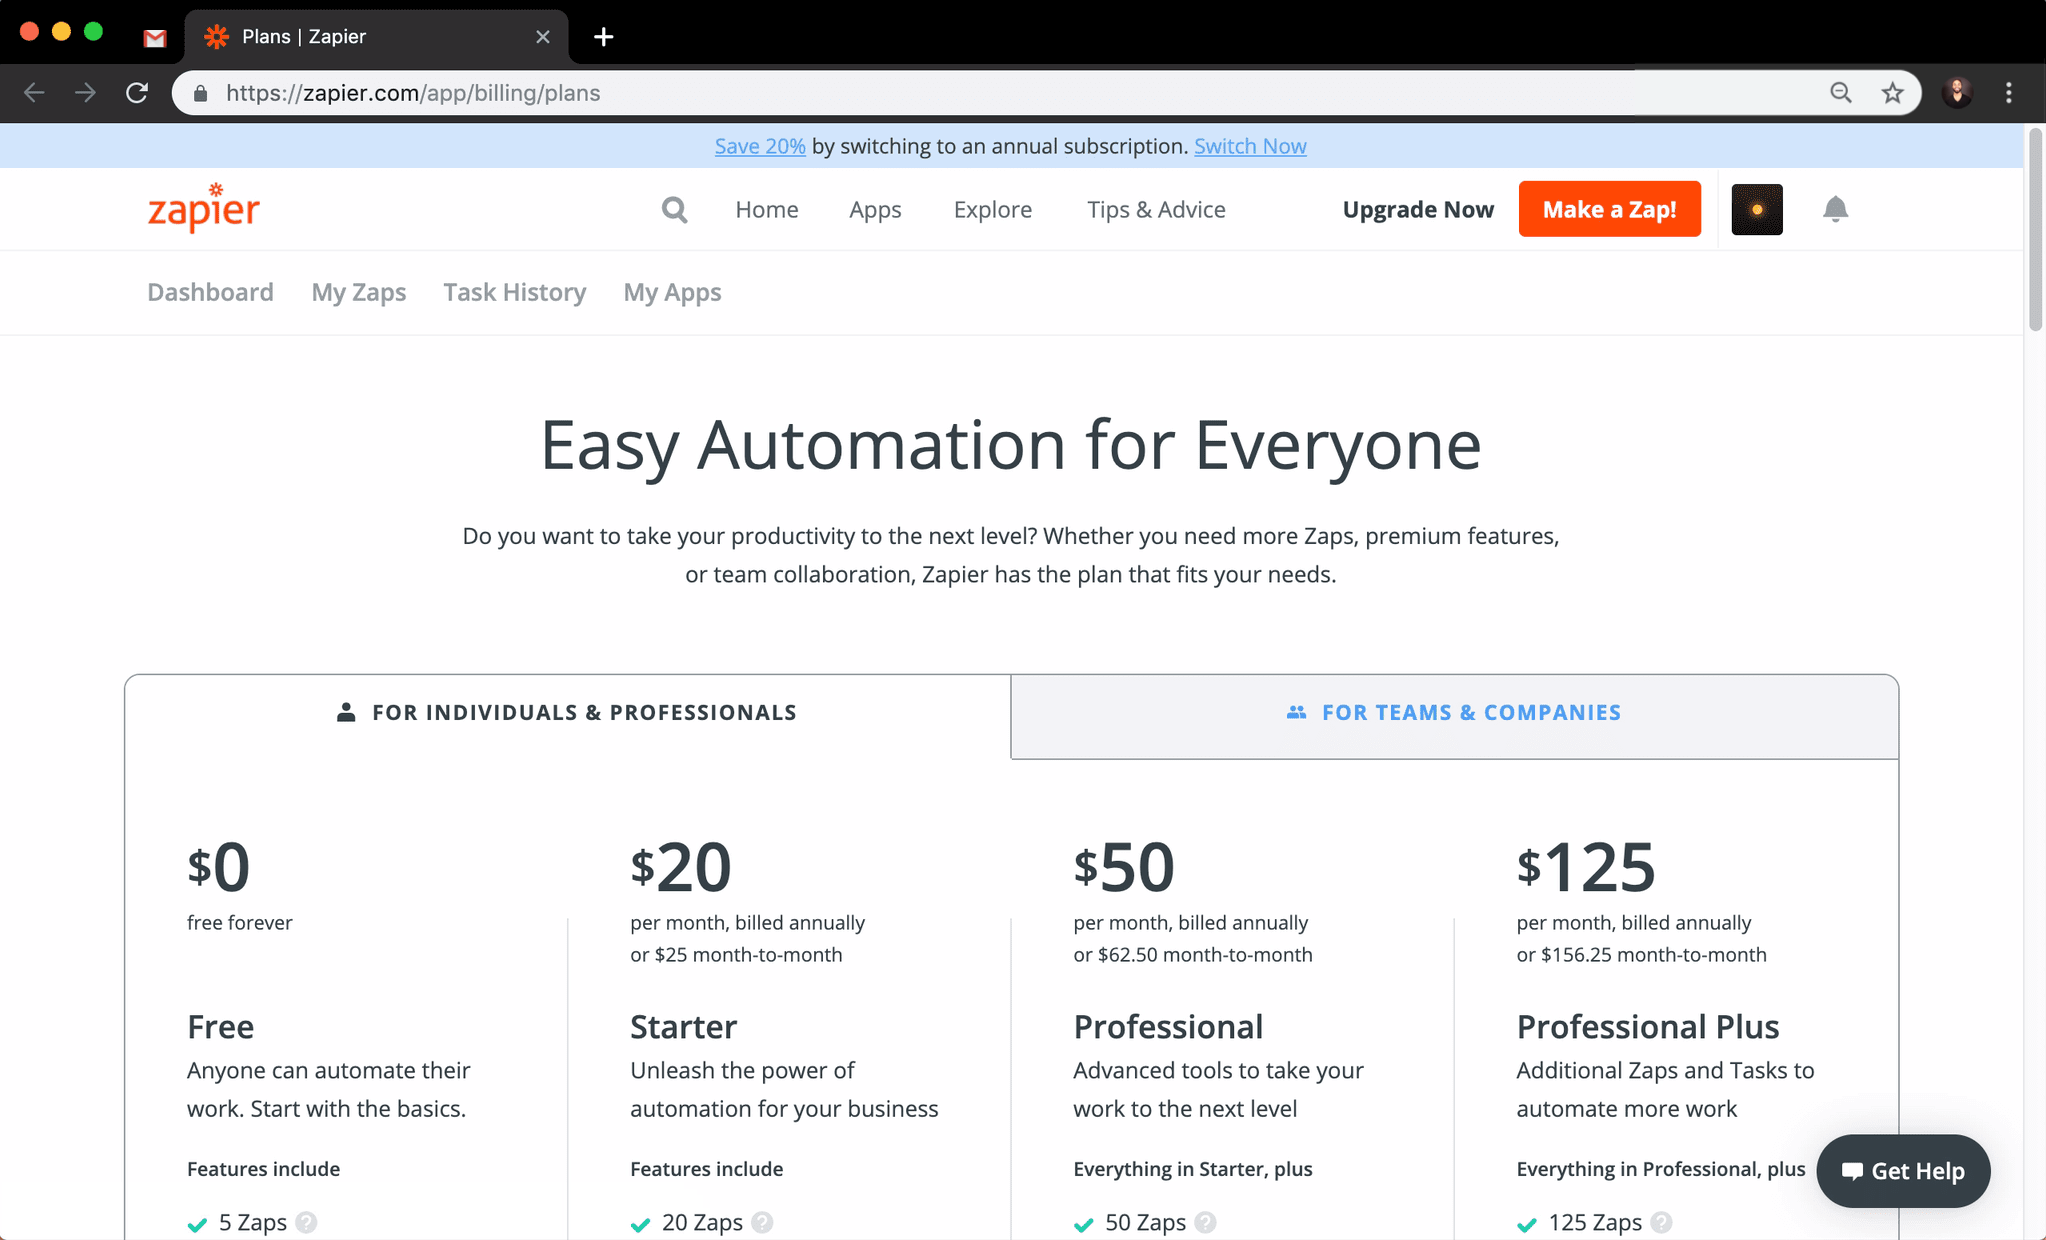Open Chrome's three-dot menu
This screenshot has width=2046, height=1240.
(2009, 93)
